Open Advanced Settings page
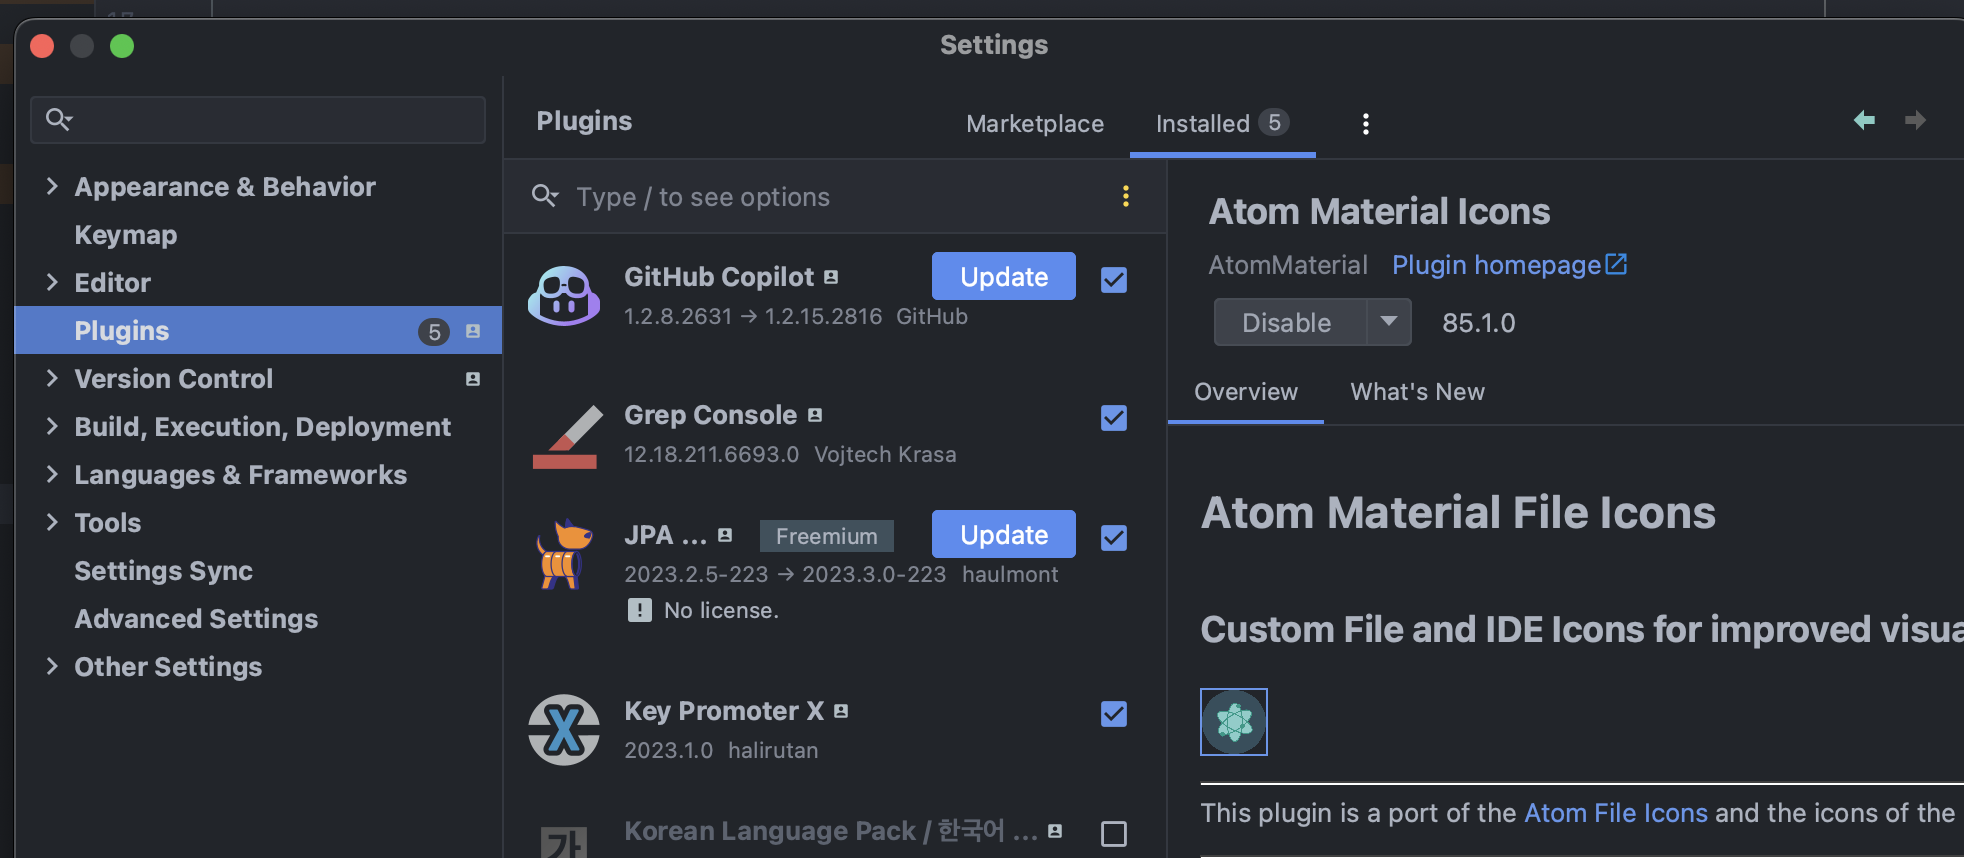Screen dimensions: 1964x858 pyautogui.click(x=196, y=619)
